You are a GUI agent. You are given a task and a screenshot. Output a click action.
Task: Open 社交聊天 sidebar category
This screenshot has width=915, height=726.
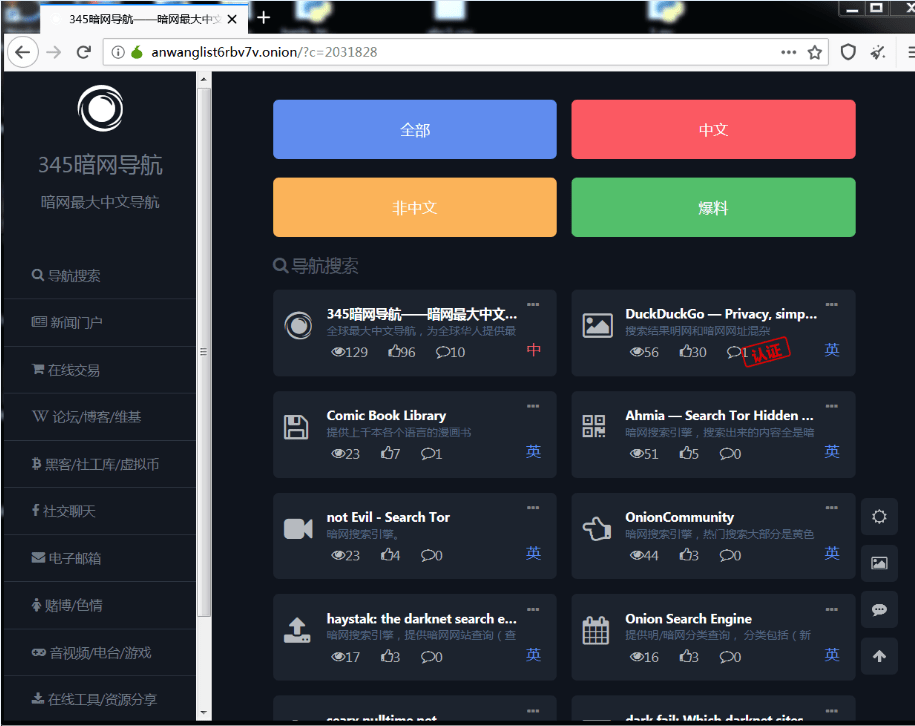[x=63, y=511]
